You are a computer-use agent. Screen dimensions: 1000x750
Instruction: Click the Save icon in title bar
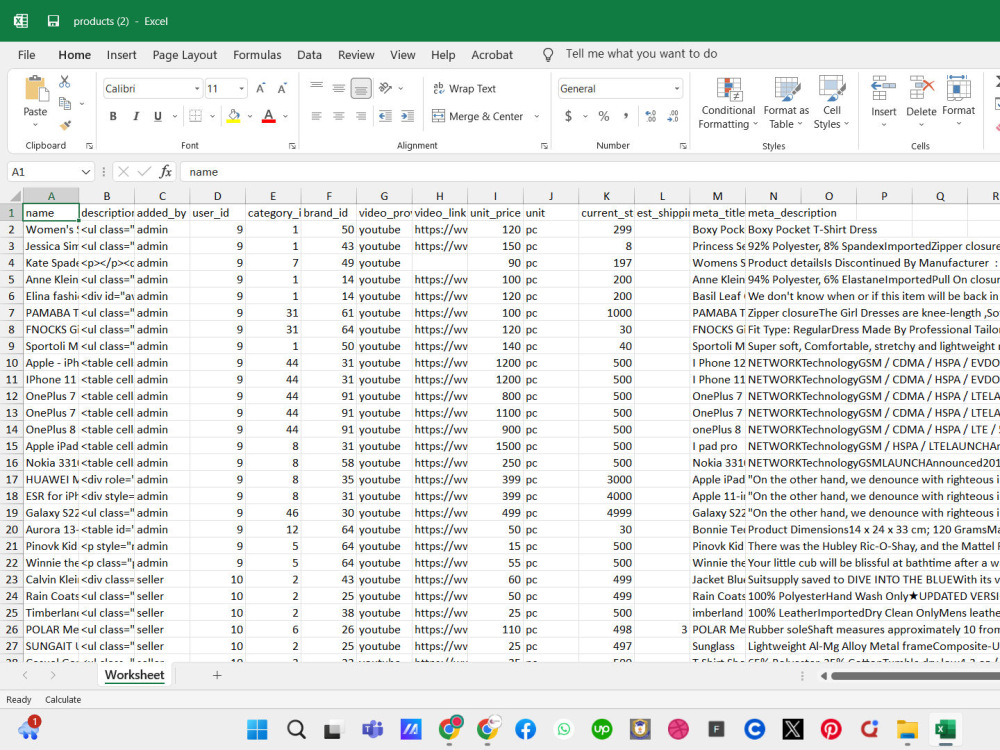click(x=54, y=21)
